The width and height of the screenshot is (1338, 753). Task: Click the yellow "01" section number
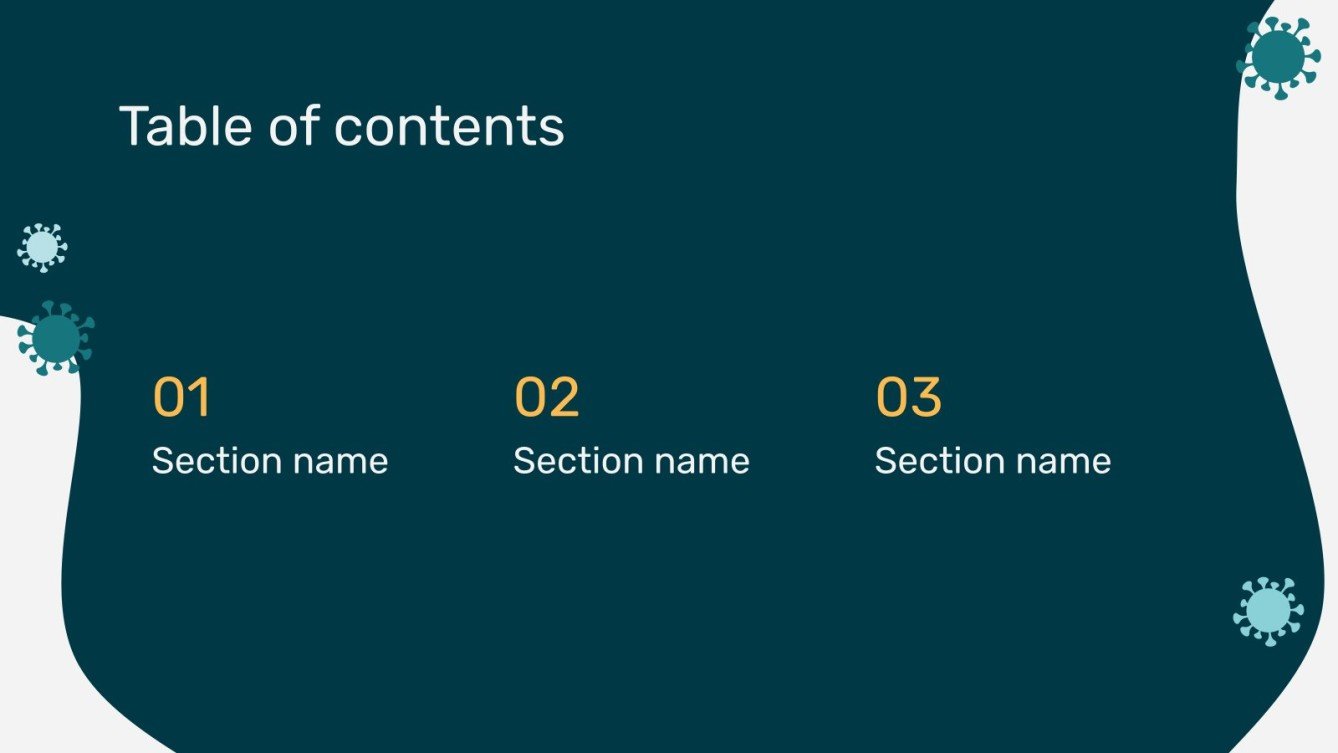coord(181,398)
